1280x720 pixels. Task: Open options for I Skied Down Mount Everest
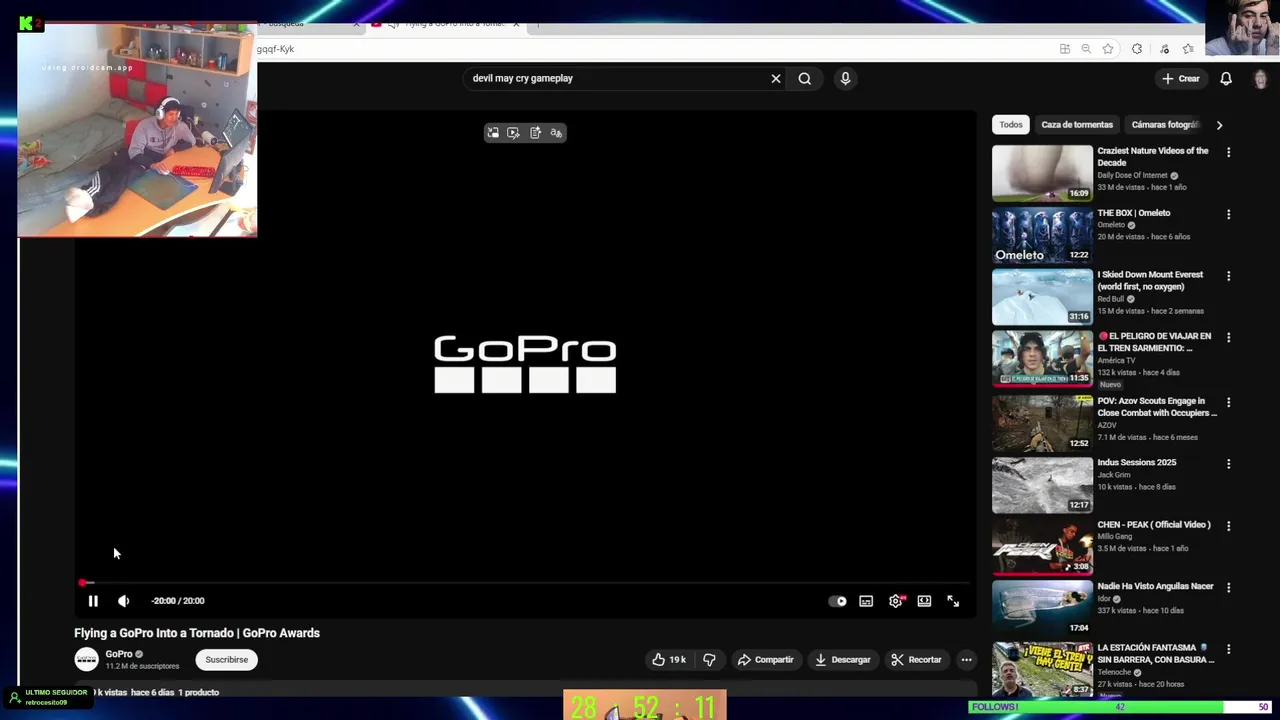point(1229,276)
